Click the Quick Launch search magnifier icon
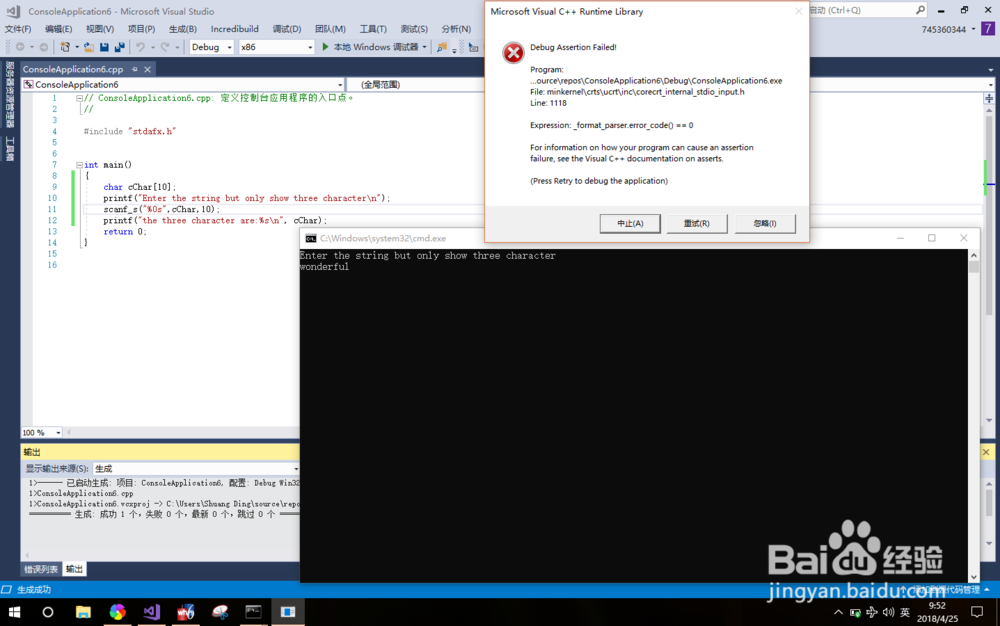Viewport: 1000px width, 626px height. pyautogui.click(x=920, y=10)
